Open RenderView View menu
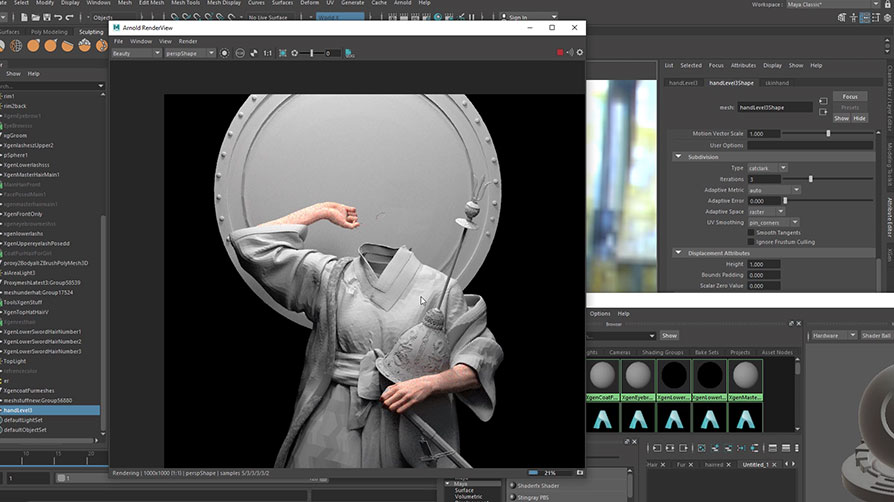The image size is (894, 502). (165, 41)
